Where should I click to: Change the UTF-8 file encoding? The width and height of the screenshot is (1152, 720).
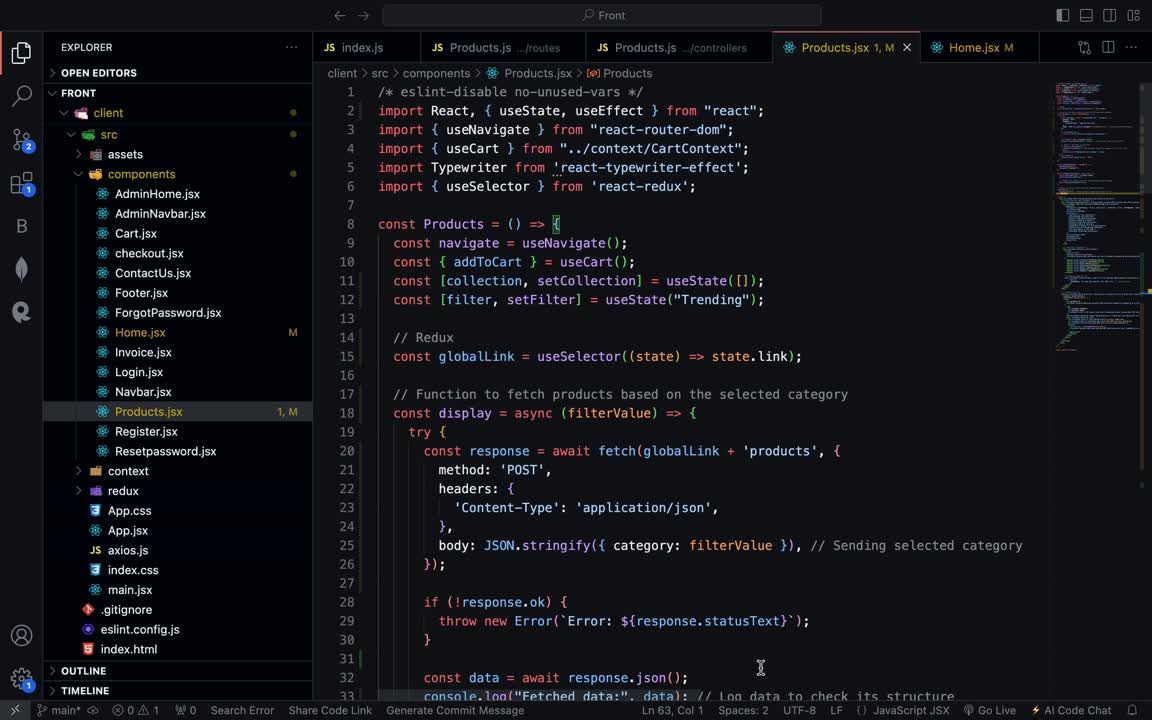coord(799,710)
